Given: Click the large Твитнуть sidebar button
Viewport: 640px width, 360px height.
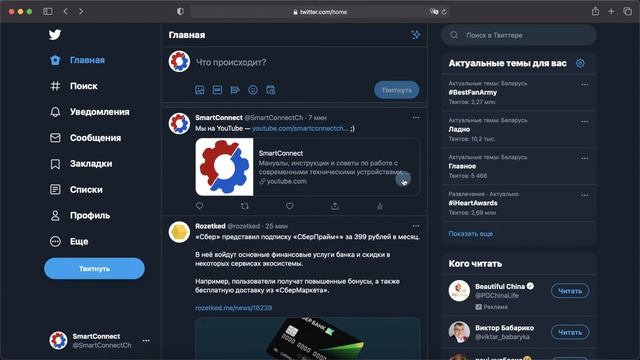Looking at the screenshot, I should click(x=94, y=269).
